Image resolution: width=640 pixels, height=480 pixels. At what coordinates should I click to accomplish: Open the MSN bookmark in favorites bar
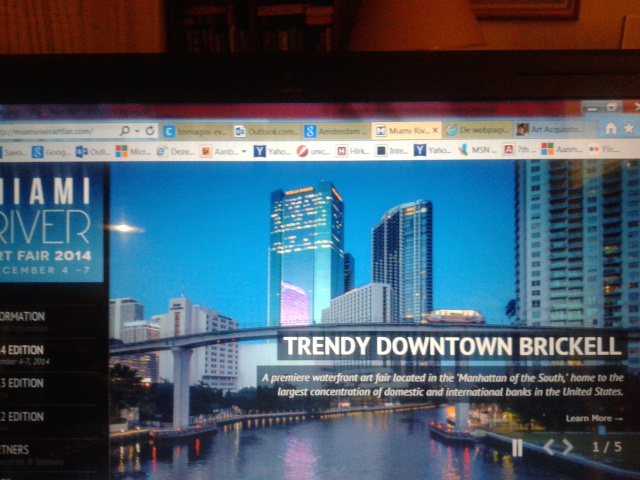[478, 150]
